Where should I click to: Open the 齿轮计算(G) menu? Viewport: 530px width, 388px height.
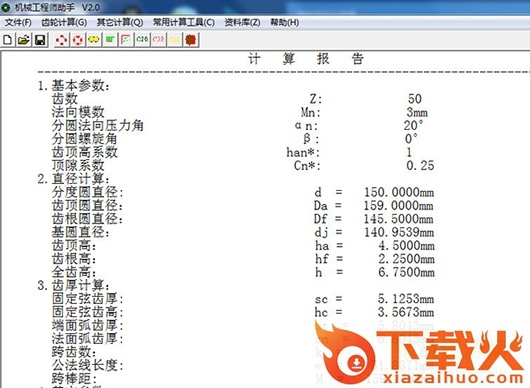(x=64, y=23)
